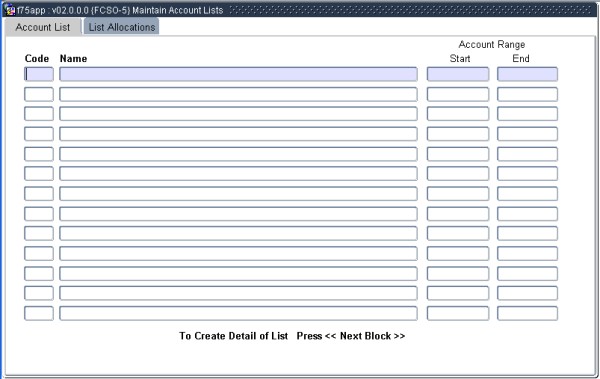Click the Code field in third row

39,114
